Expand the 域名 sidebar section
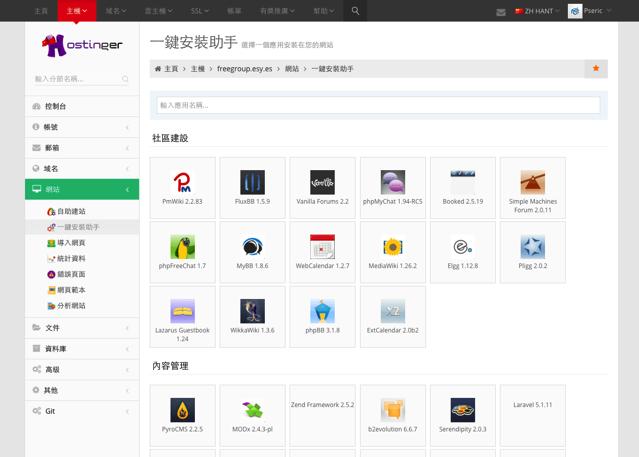The width and height of the screenshot is (639, 457). (82, 168)
